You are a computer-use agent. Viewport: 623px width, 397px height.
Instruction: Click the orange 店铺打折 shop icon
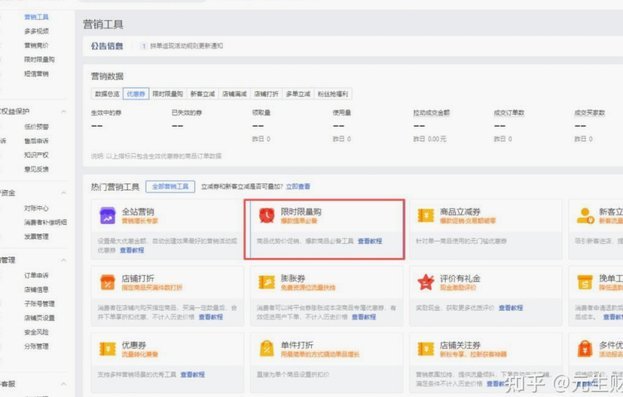(x=107, y=283)
